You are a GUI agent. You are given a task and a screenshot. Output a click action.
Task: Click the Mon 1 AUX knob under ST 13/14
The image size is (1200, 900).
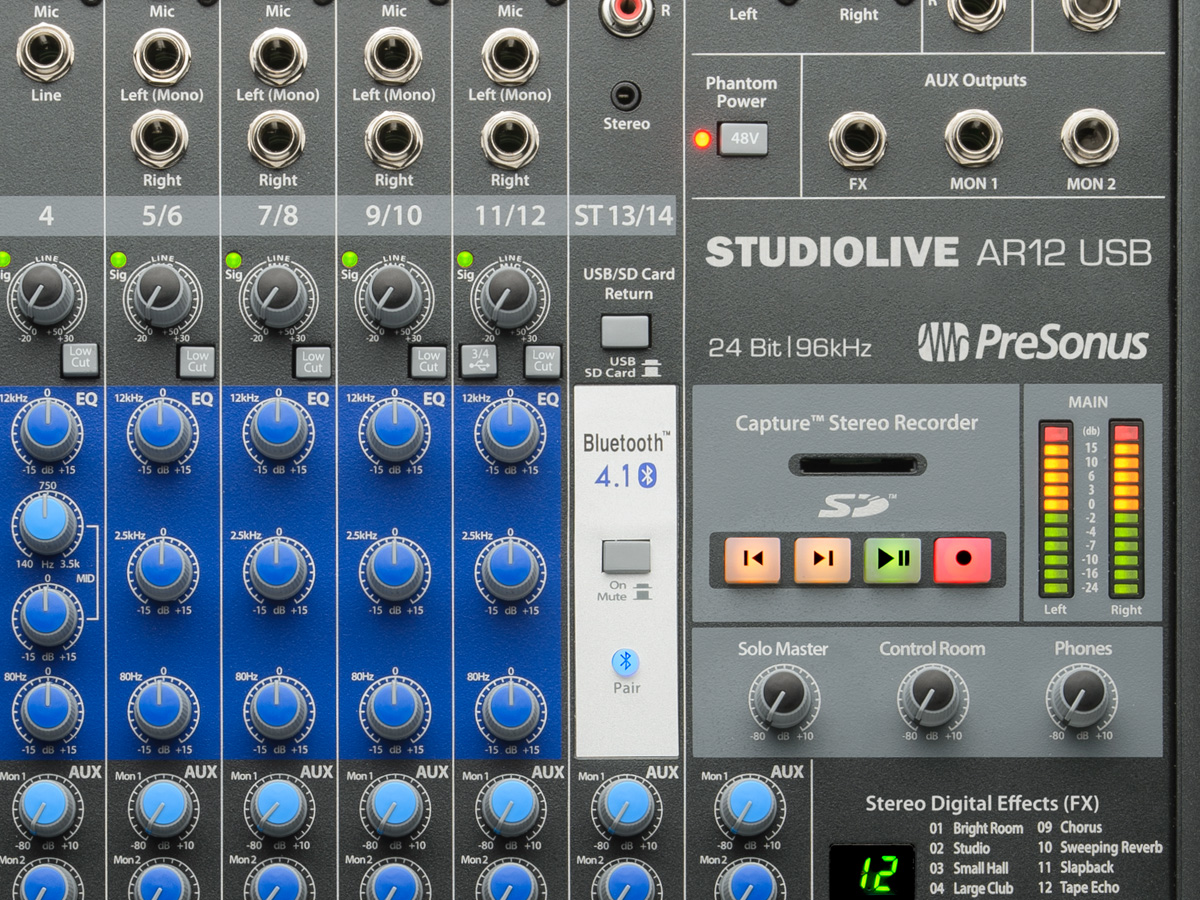click(x=626, y=806)
